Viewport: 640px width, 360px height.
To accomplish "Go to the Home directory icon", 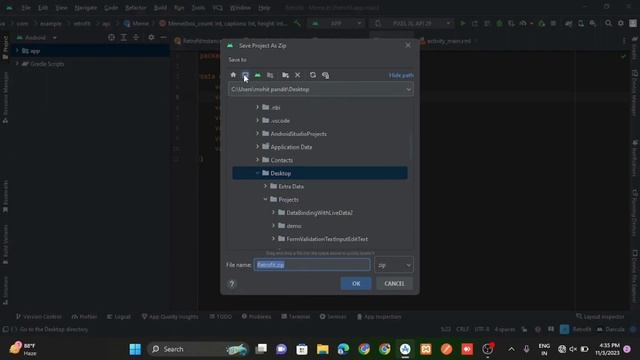I will pos(233,75).
